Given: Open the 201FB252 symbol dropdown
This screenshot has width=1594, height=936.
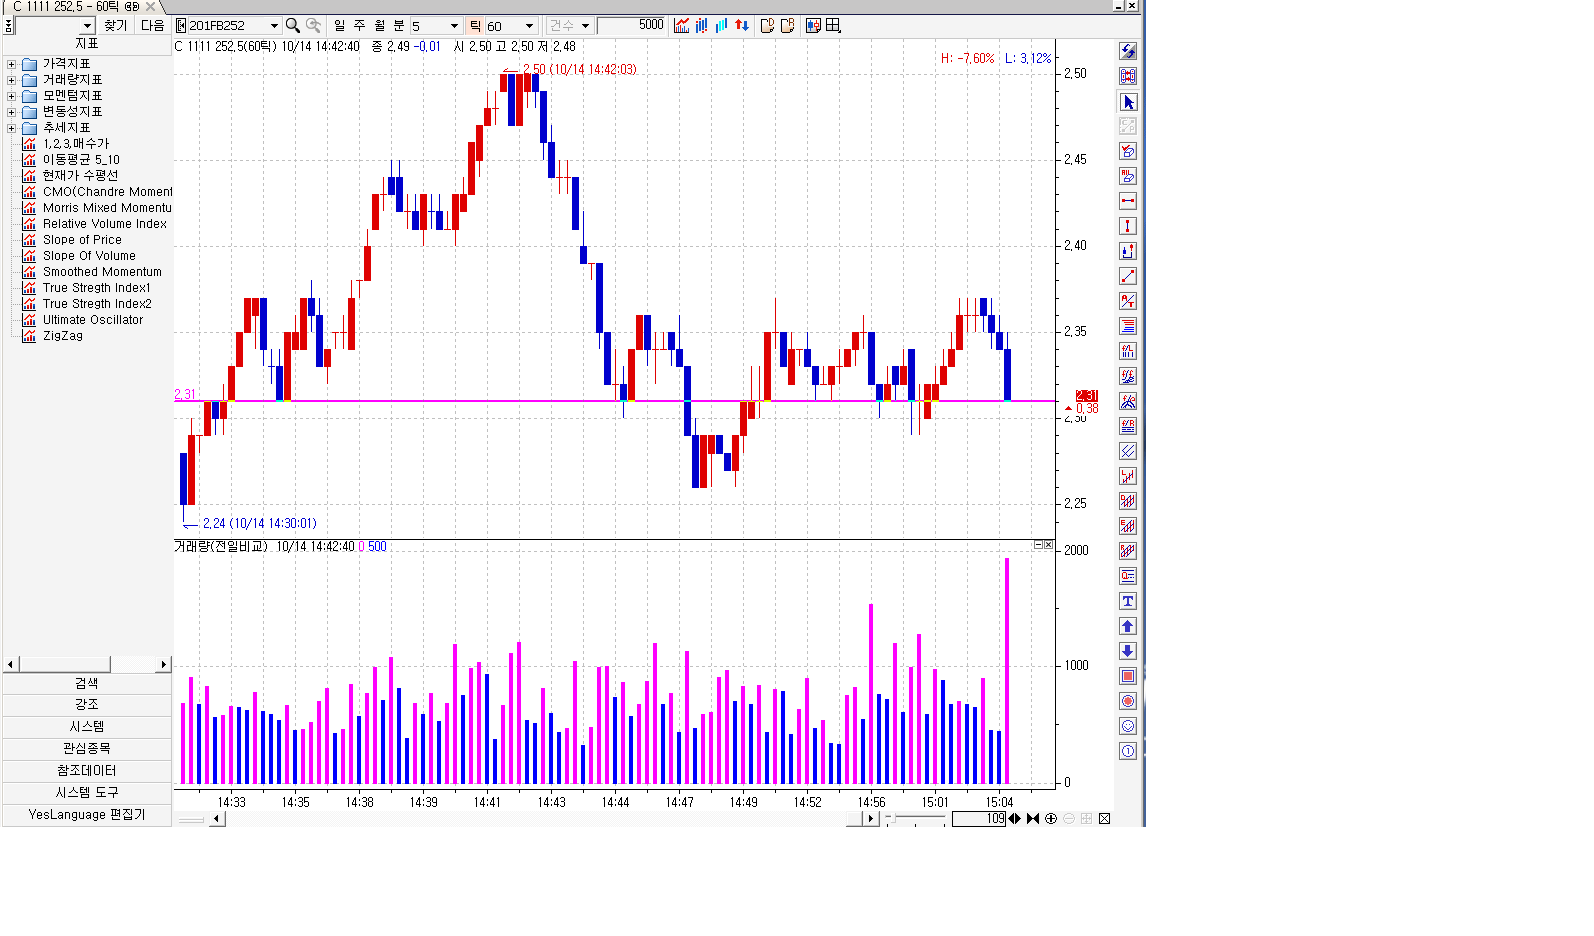Looking at the screenshot, I should pyautogui.click(x=274, y=26).
